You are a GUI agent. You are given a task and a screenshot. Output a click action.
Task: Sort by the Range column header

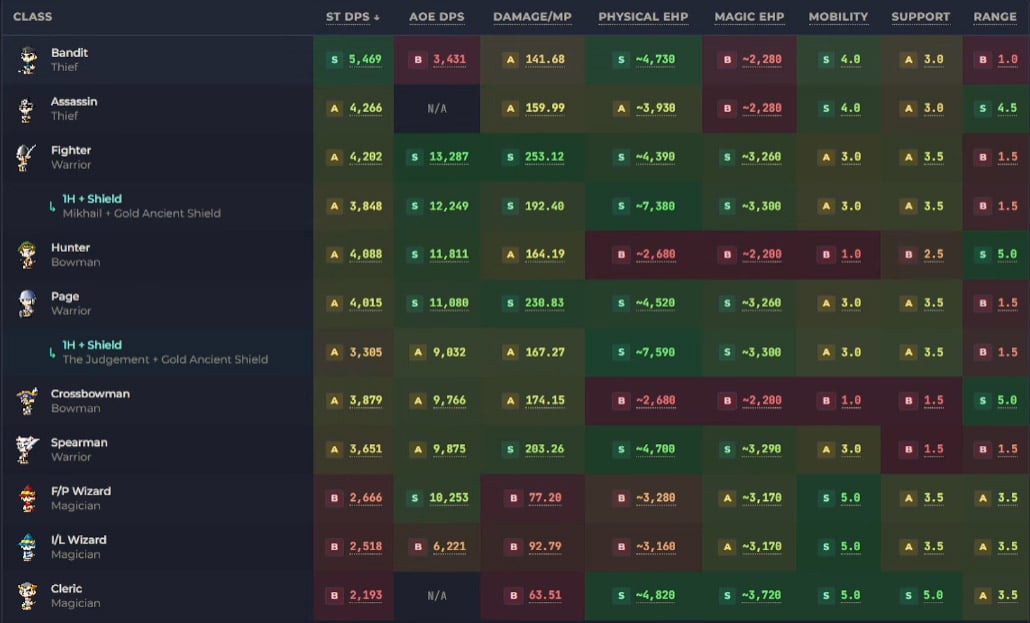(995, 17)
